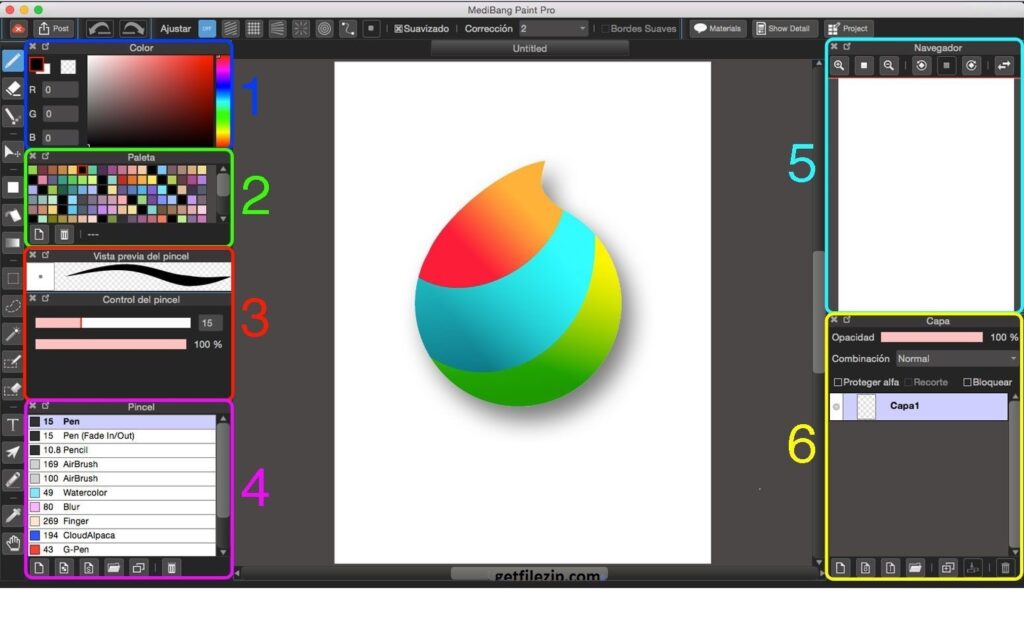1024x629 pixels.
Task: Select the Brush tool in left toolbar
Action: click(x=12, y=61)
